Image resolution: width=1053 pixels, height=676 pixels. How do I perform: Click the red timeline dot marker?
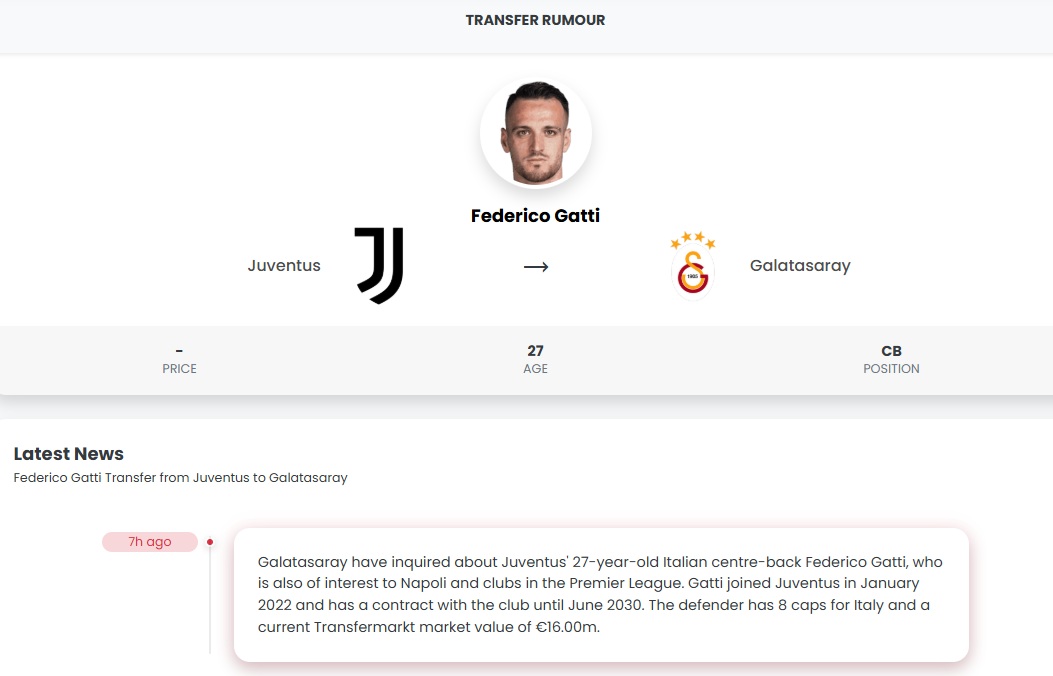coord(210,542)
